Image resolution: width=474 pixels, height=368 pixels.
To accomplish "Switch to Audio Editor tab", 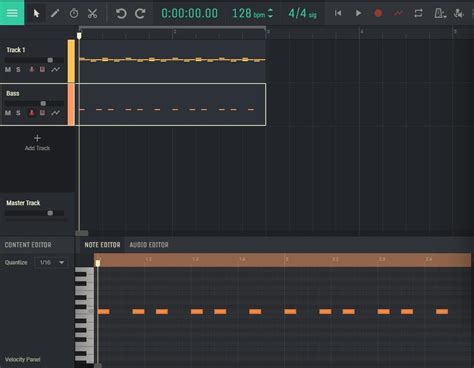I will 149,245.
